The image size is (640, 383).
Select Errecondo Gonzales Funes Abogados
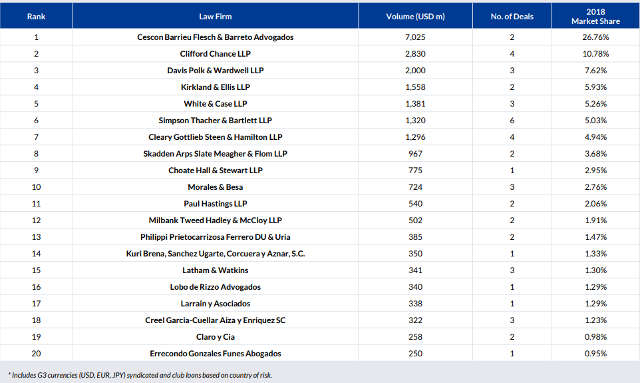(216, 354)
